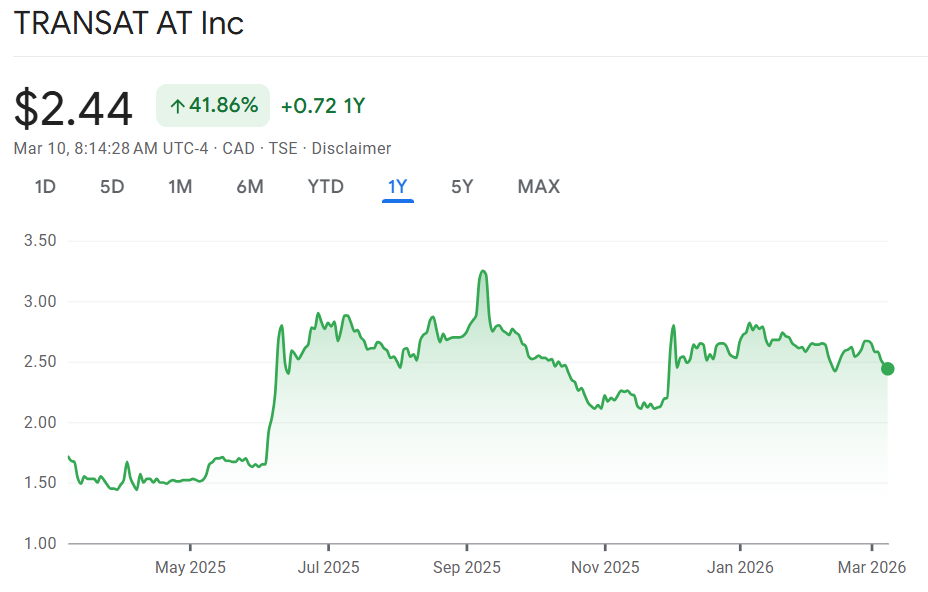Viewport: 928px width, 592px height.
Task: Switch to the 5Y chart range
Action: 461,186
